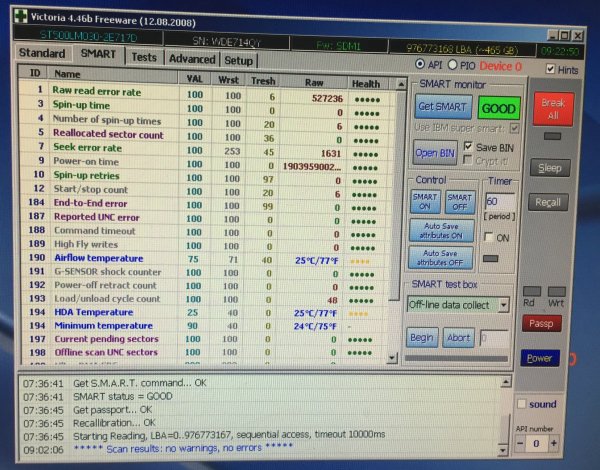Turn Auto Save attributes ON
600x470 pixels.
[x=441, y=231]
